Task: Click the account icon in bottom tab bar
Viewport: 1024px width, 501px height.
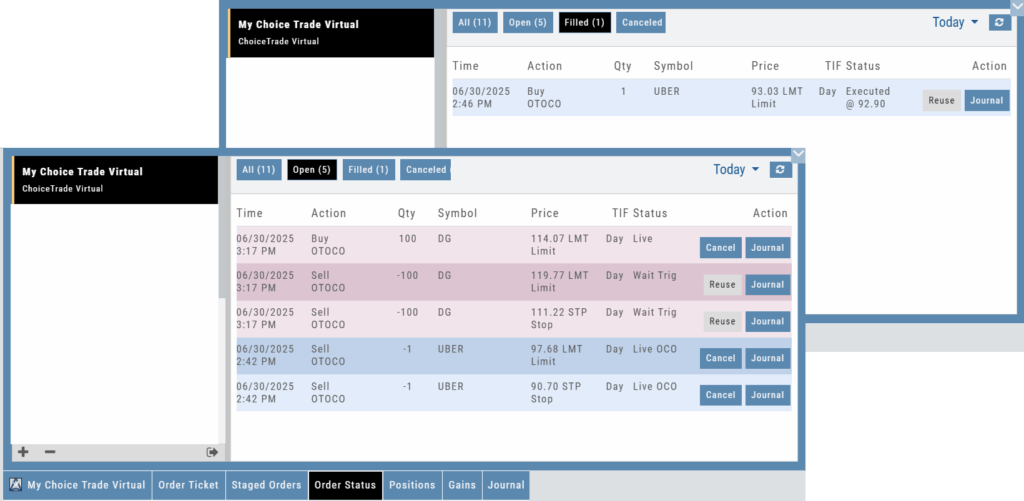Action: point(17,485)
